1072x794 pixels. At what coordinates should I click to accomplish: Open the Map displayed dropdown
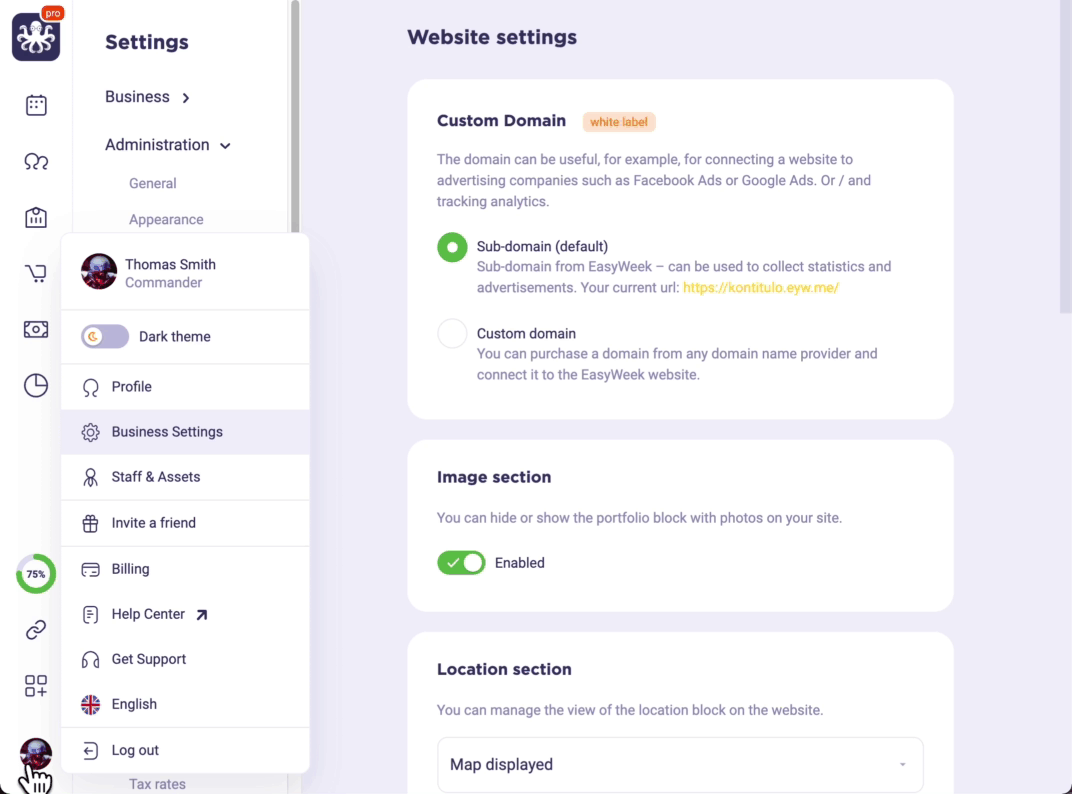click(x=680, y=765)
